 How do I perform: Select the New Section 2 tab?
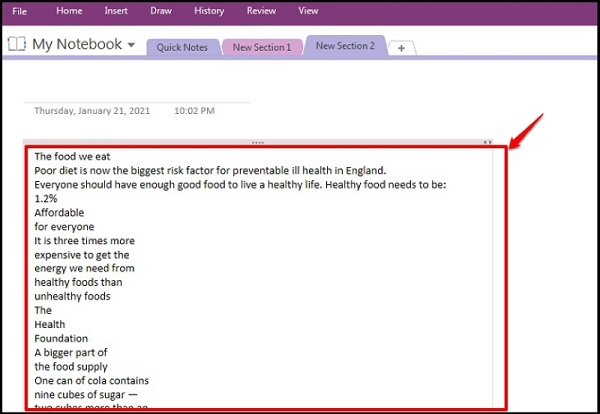coord(345,46)
